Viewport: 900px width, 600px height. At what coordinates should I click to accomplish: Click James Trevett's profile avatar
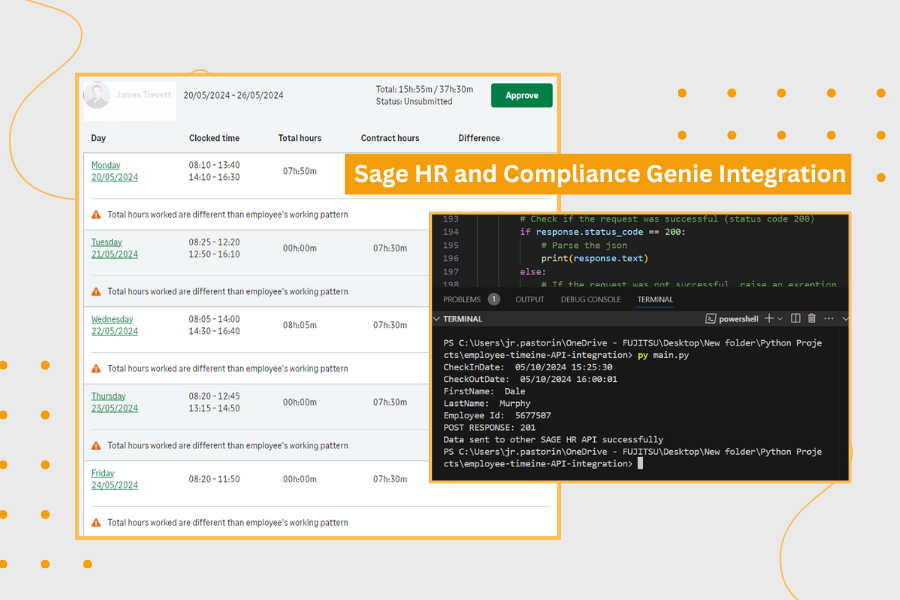(x=97, y=96)
